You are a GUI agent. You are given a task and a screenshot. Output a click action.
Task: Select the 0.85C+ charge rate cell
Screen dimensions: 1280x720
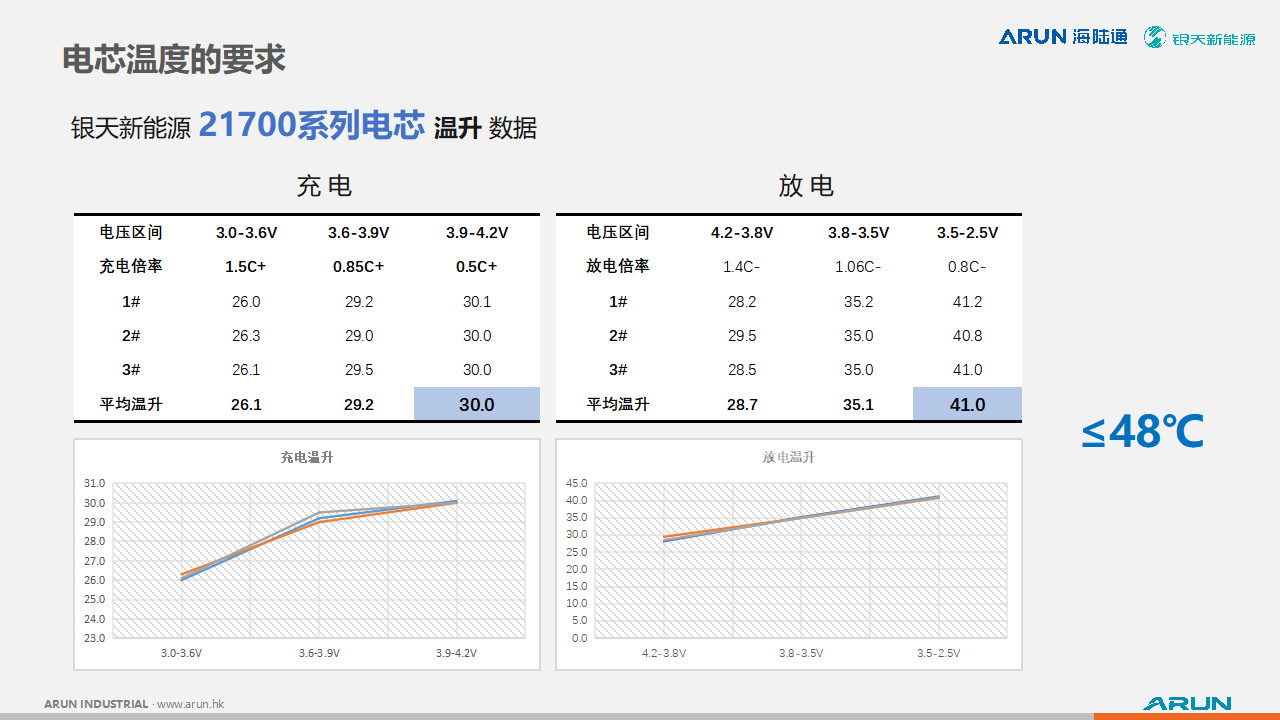tap(358, 267)
